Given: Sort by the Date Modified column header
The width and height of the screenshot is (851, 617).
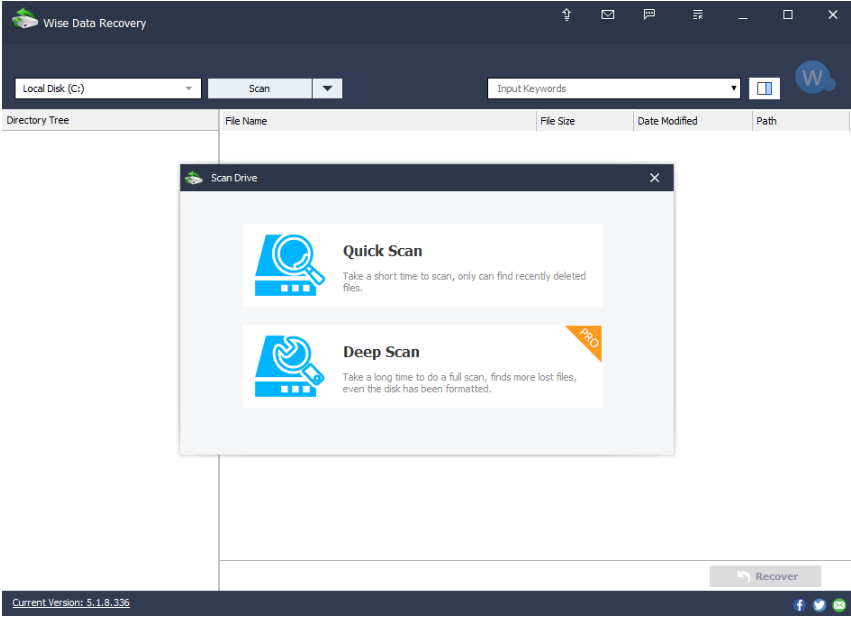Looking at the screenshot, I should (691, 121).
